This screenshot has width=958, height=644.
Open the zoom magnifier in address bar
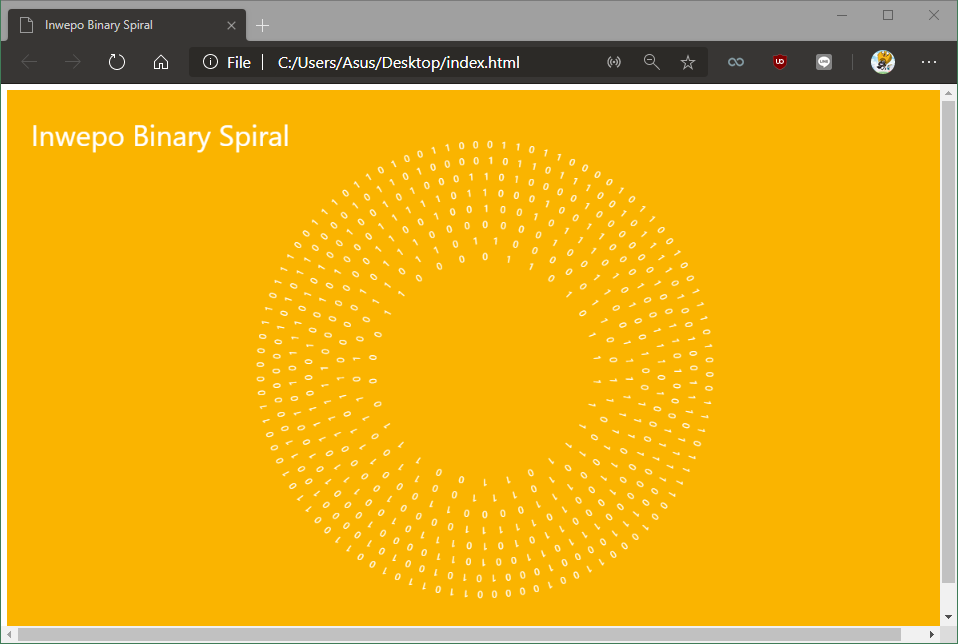tap(651, 62)
